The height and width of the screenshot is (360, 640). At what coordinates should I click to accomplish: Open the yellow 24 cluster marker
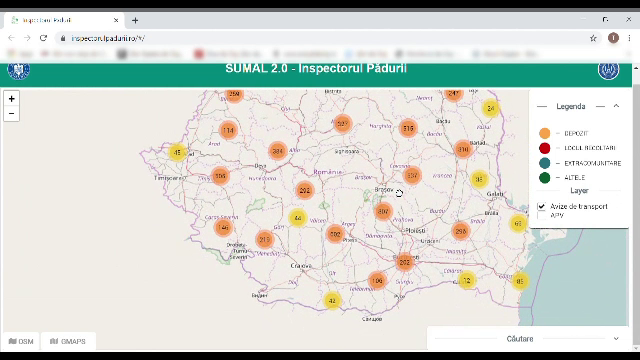click(x=491, y=109)
